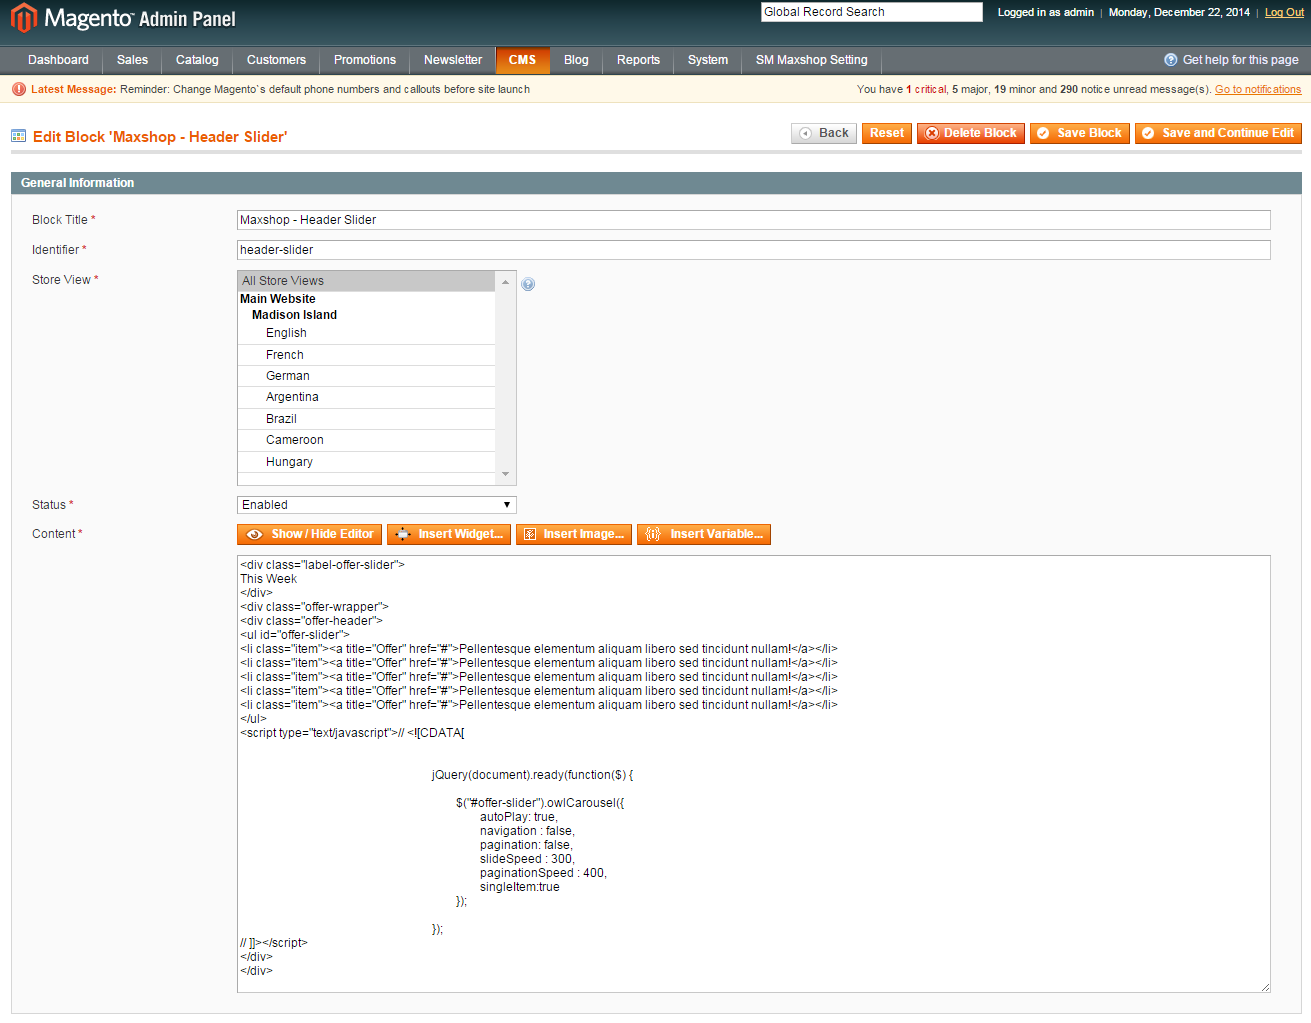
Task: Click the Identifier input field
Action: pos(754,250)
